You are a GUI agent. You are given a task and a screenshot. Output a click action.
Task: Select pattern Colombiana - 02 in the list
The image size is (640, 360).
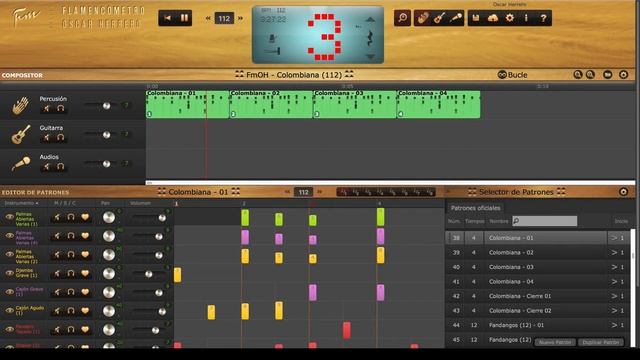tap(538, 252)
